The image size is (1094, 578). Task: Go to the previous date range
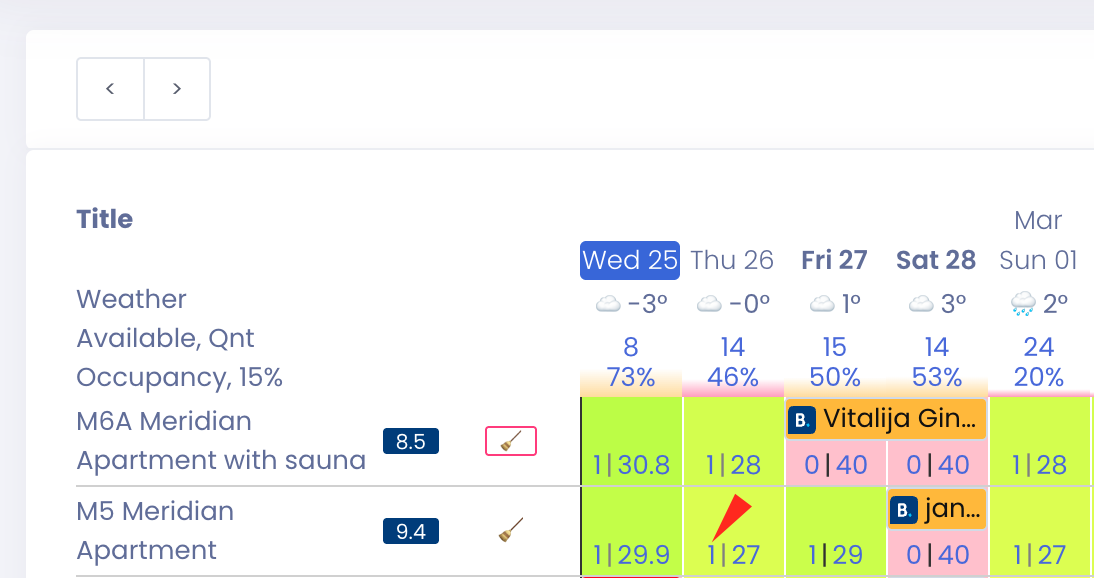[110, 88]
